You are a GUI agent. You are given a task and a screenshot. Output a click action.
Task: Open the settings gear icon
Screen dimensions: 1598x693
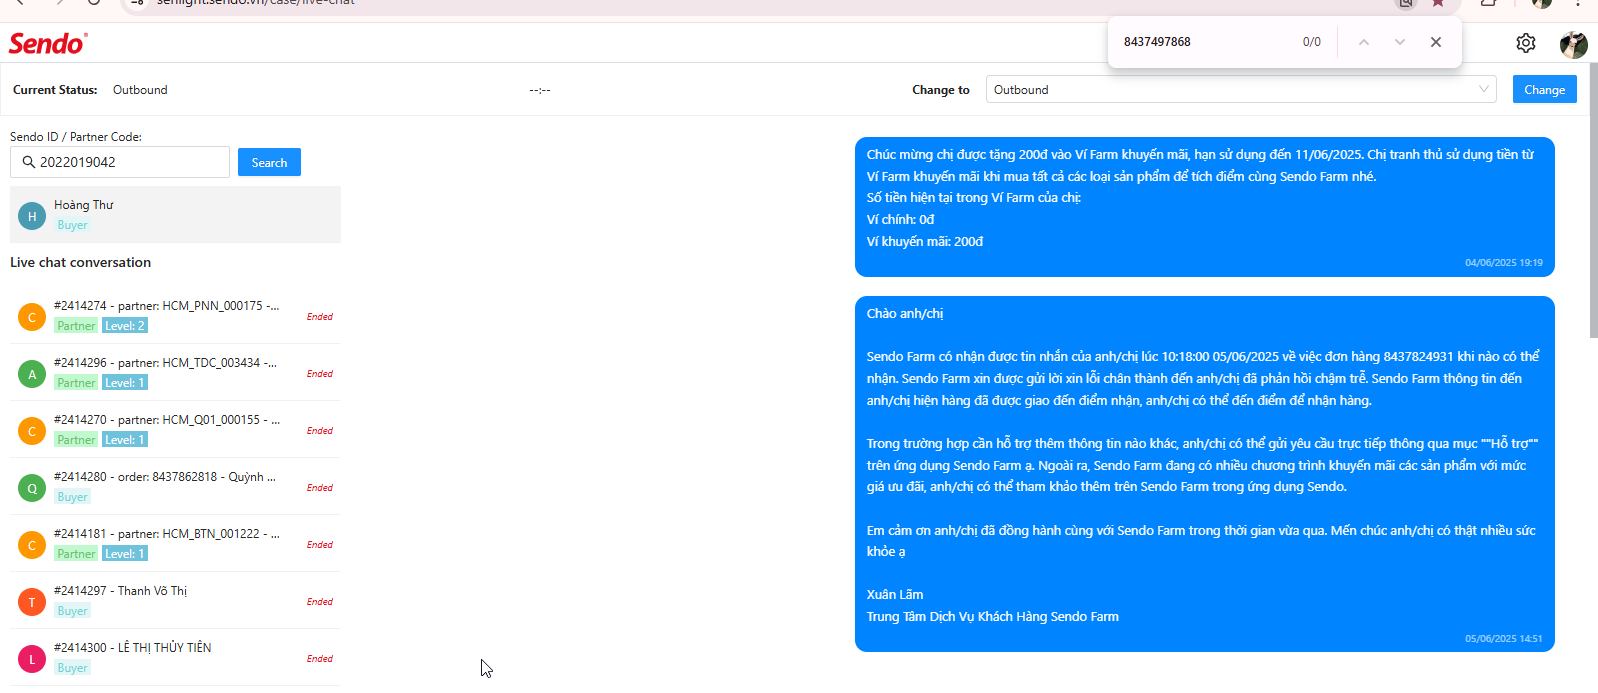click(1525, 43)
